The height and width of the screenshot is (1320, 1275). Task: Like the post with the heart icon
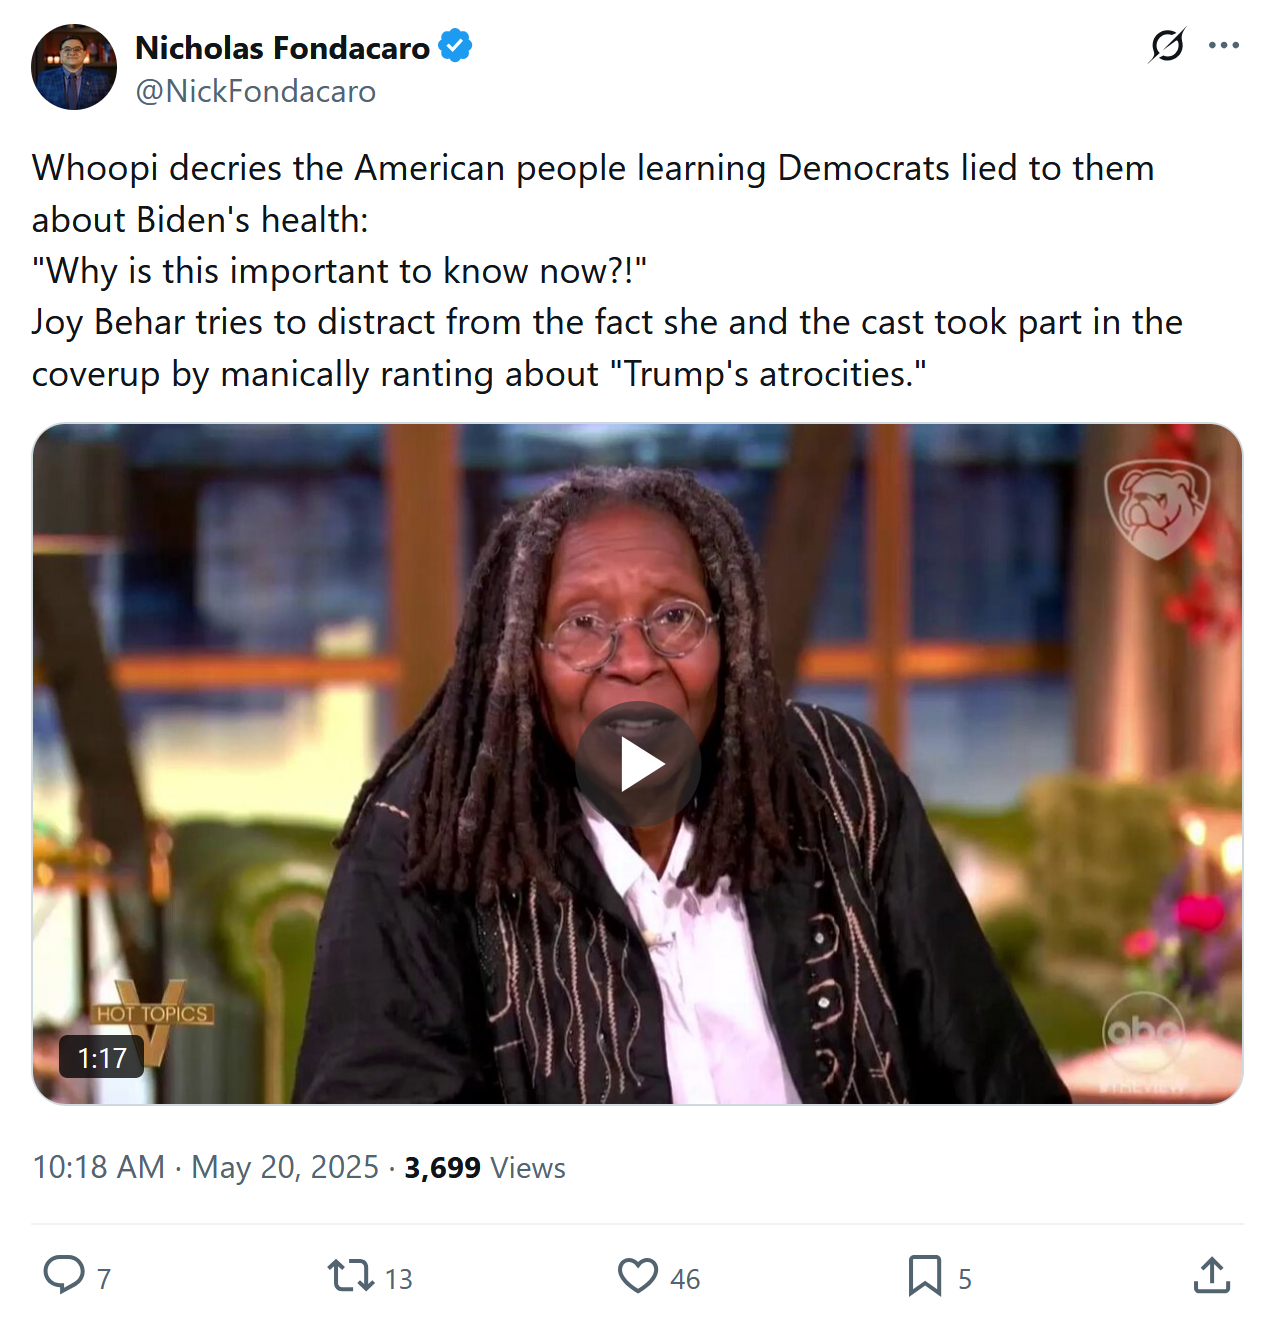tap(638, 1276)
